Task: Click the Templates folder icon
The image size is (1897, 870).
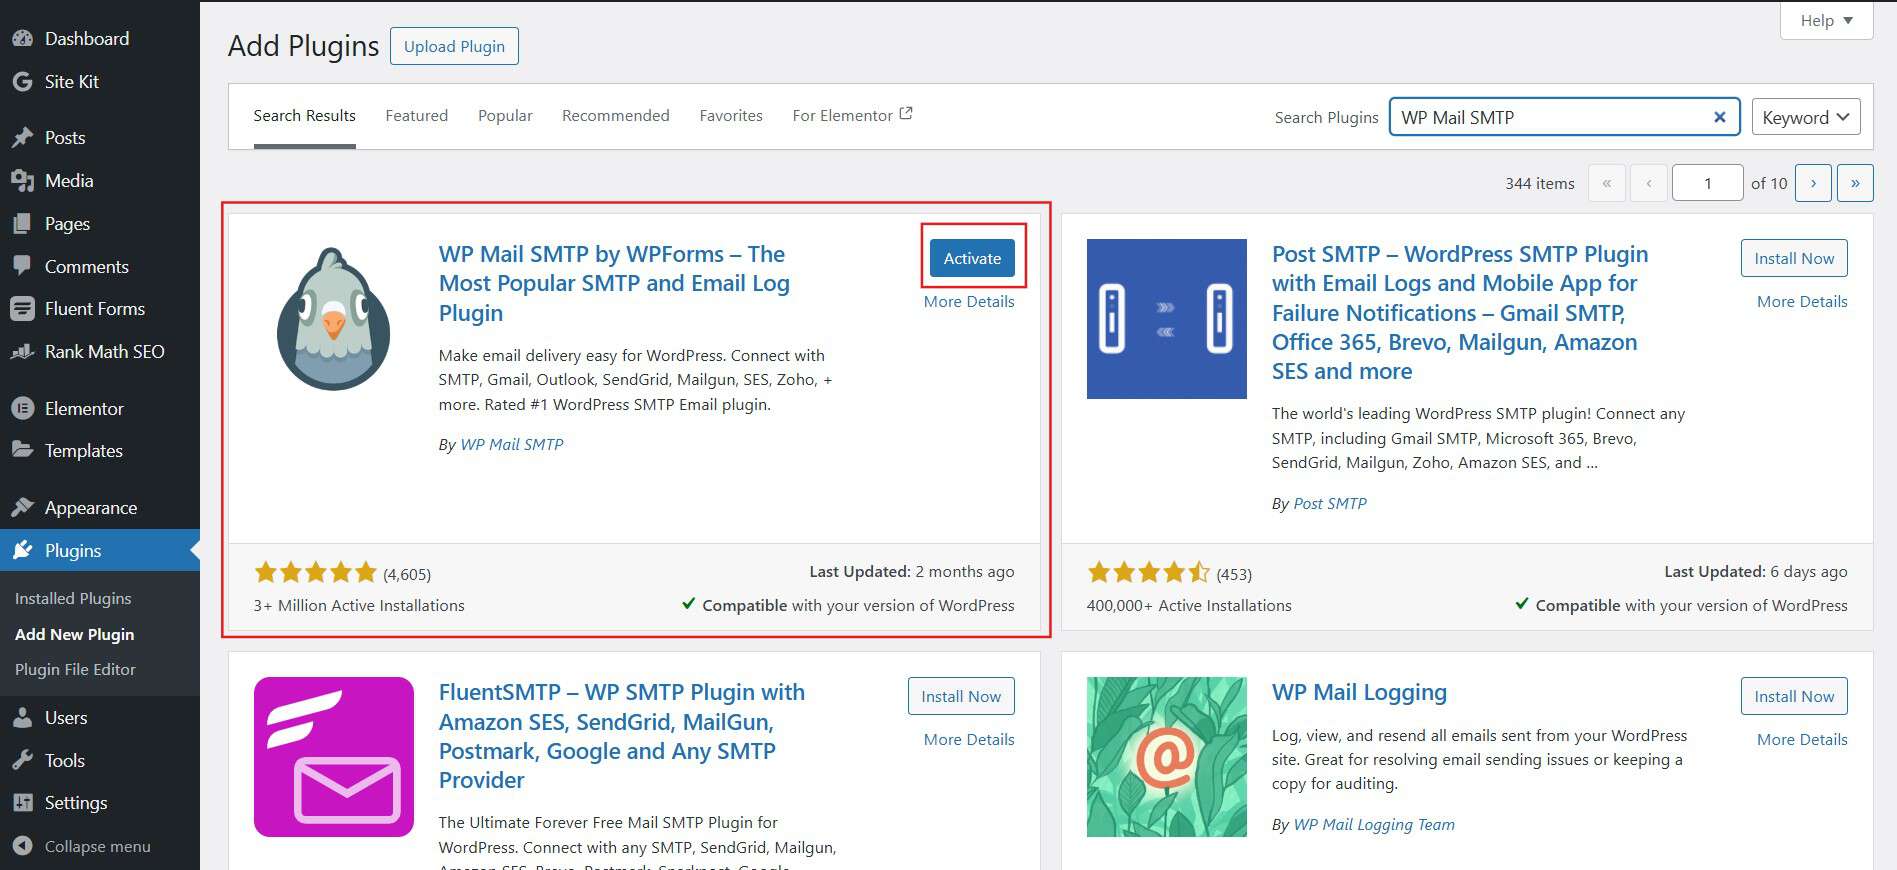Action: coord(22,451)
